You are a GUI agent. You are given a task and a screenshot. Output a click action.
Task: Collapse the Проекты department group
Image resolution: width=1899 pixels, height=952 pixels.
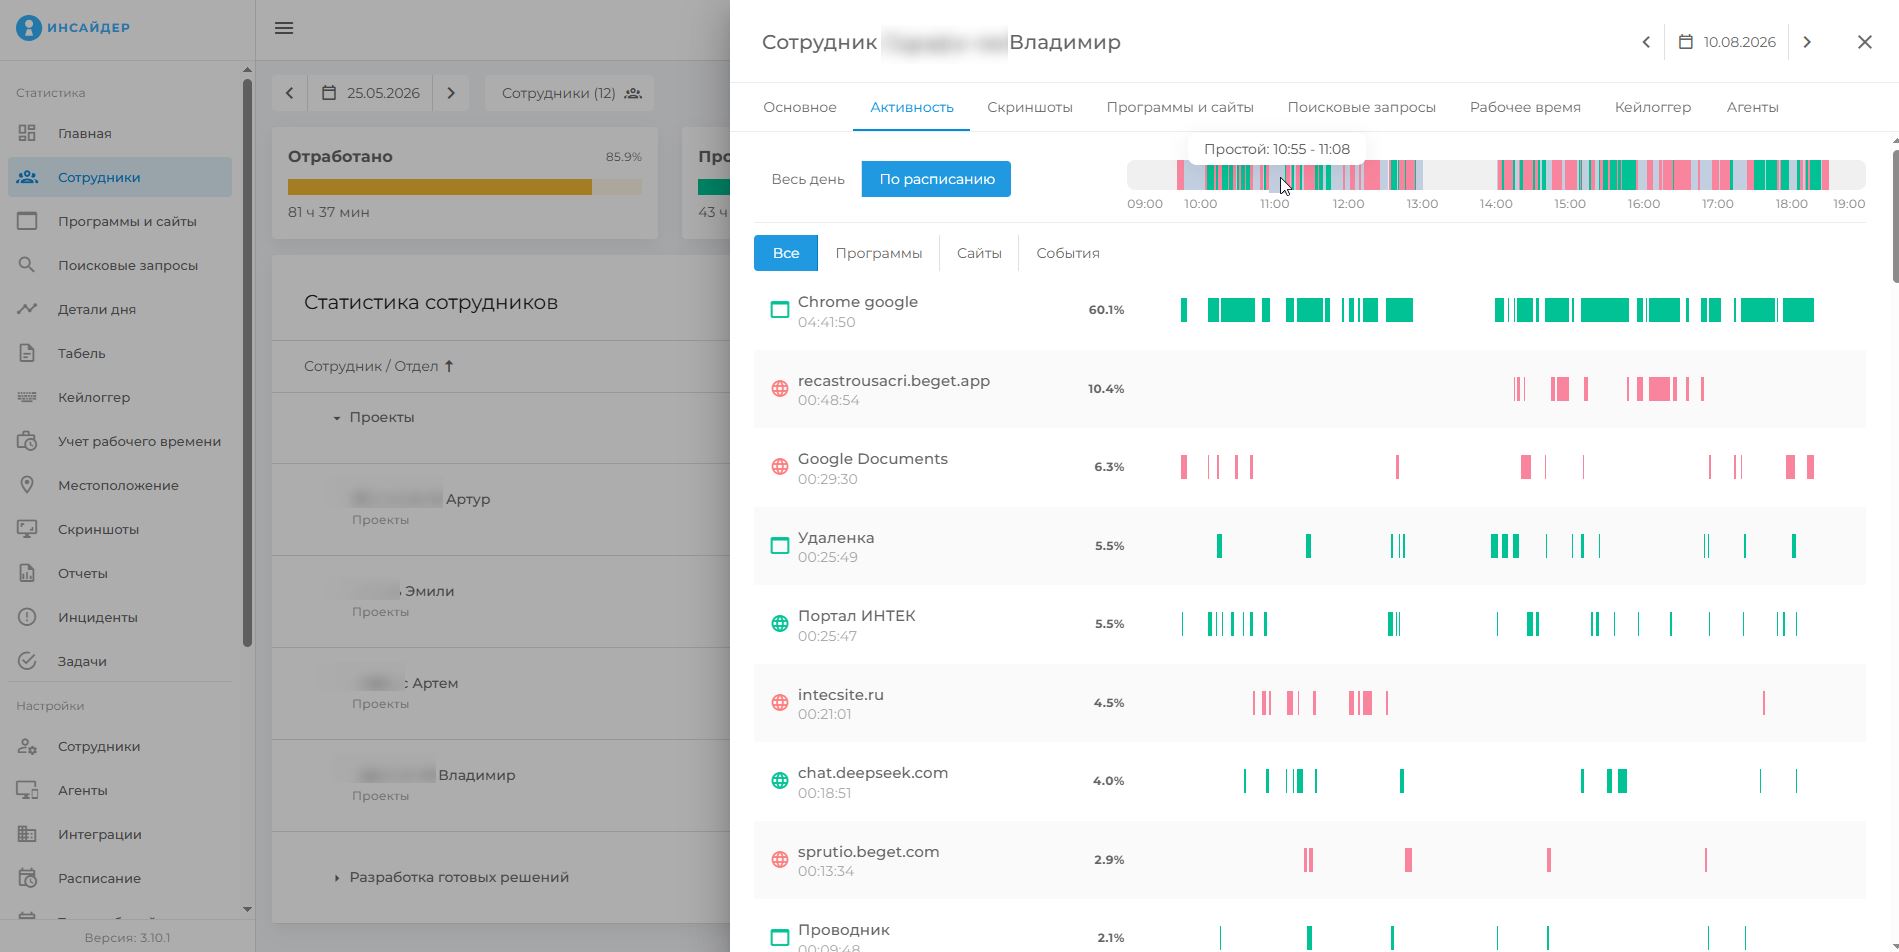click(337, 418)
